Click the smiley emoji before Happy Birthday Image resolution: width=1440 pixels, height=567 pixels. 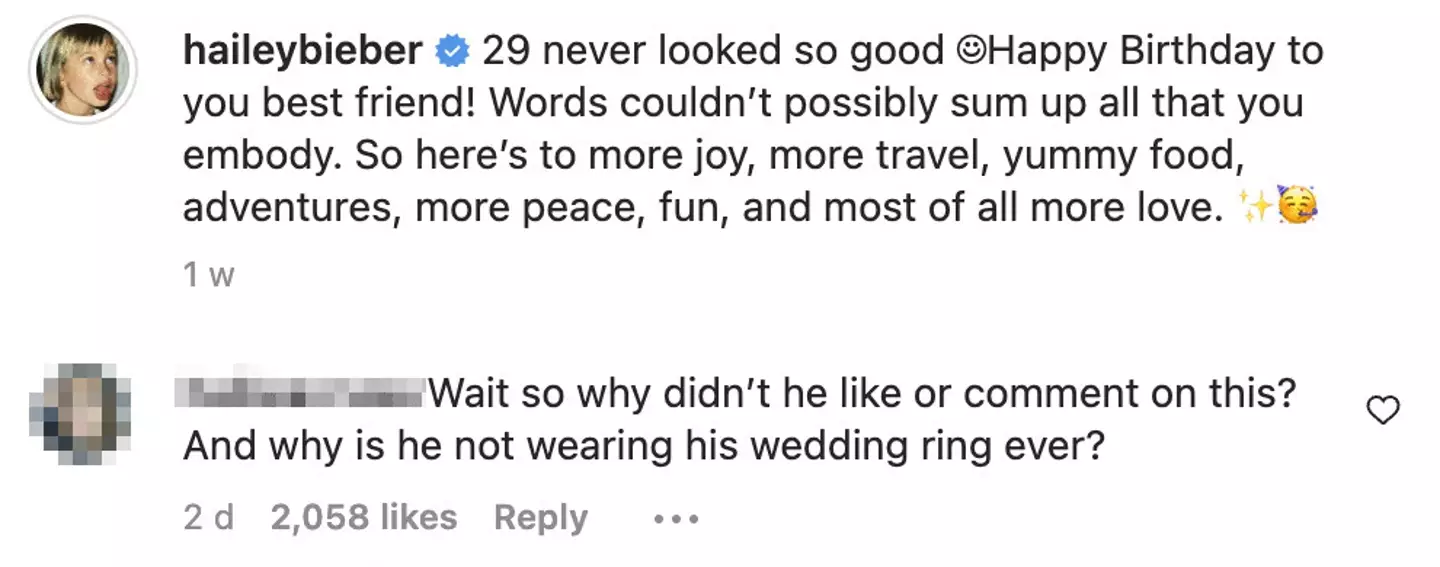click(x=967, y=53)
